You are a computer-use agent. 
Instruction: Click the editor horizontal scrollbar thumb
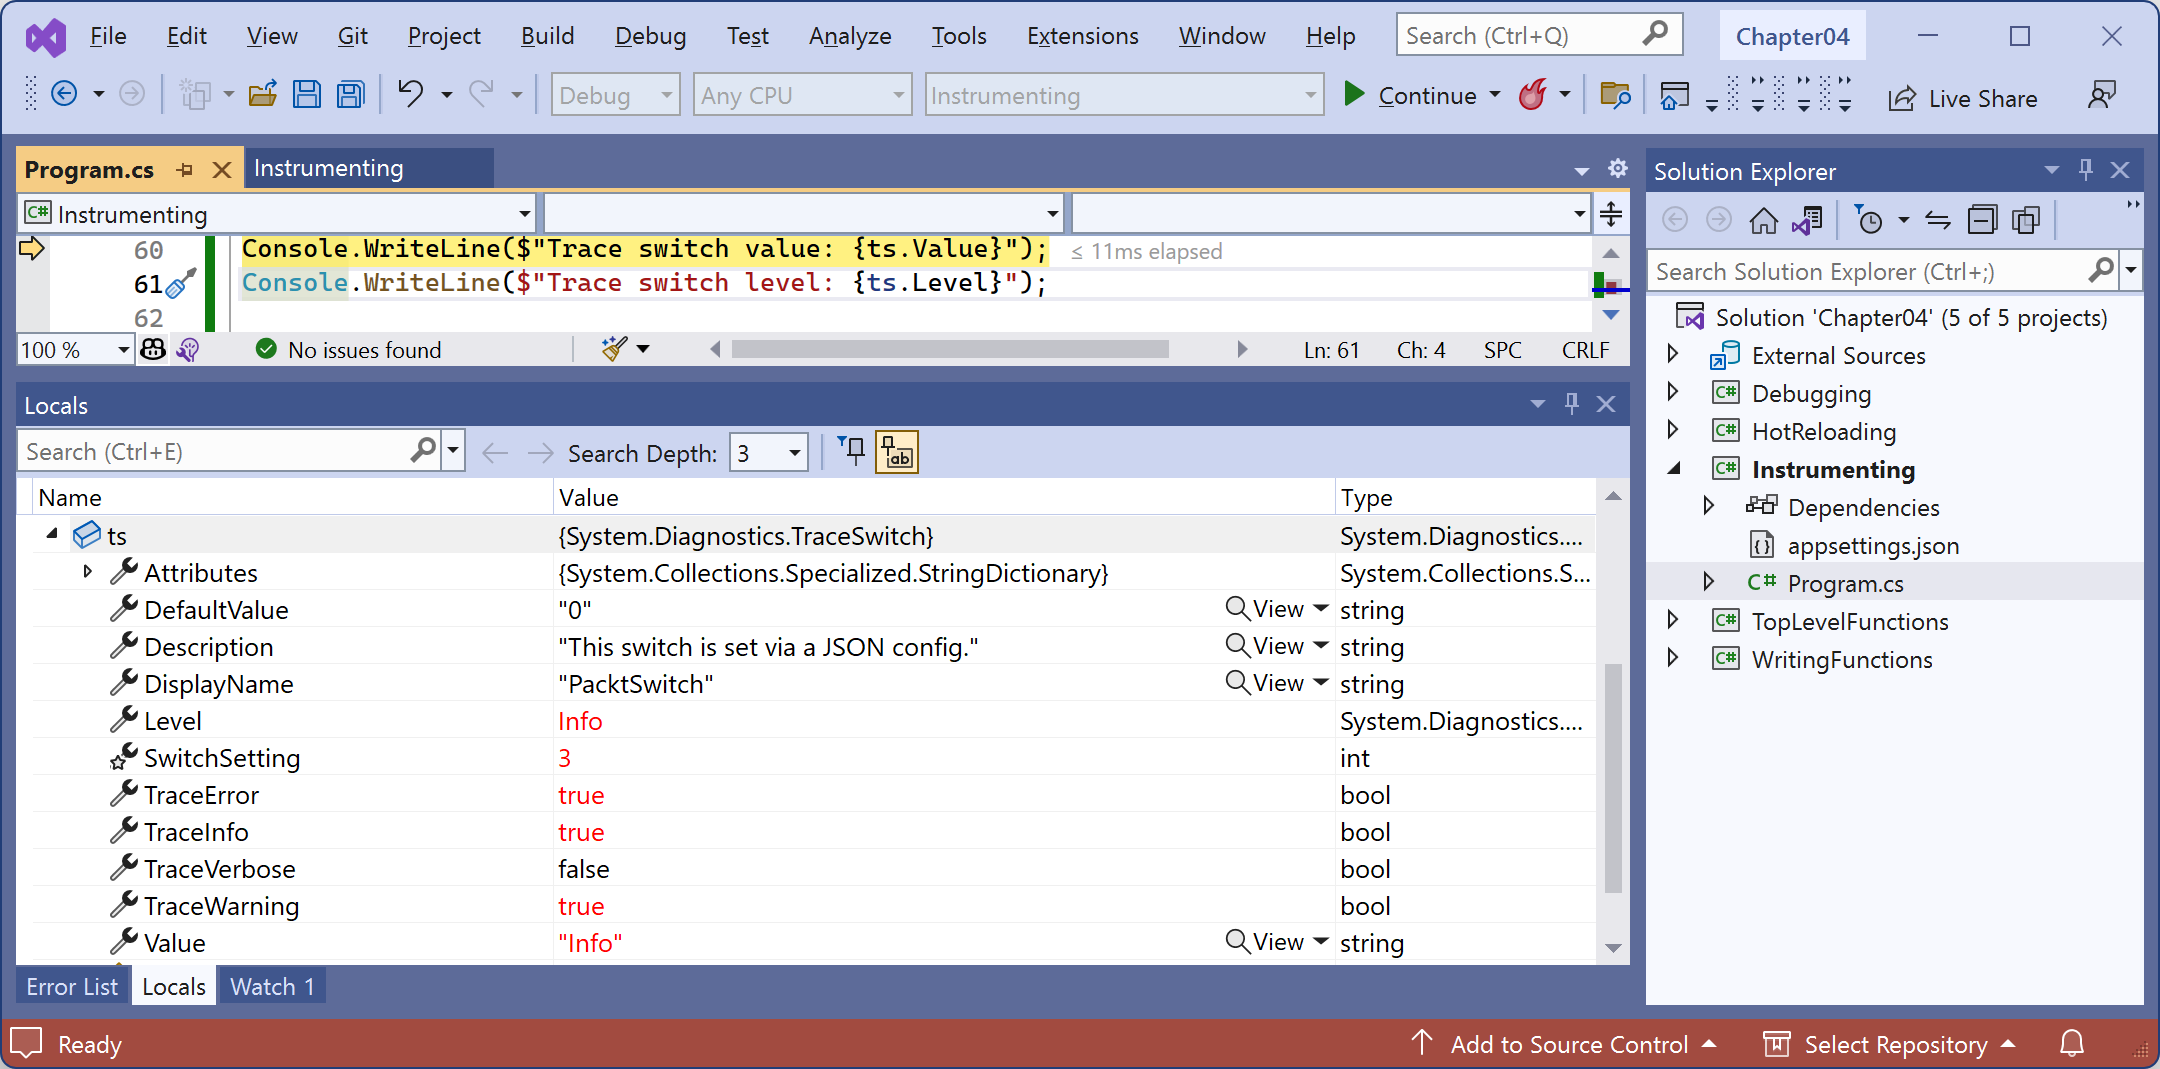tap(950, 349)
